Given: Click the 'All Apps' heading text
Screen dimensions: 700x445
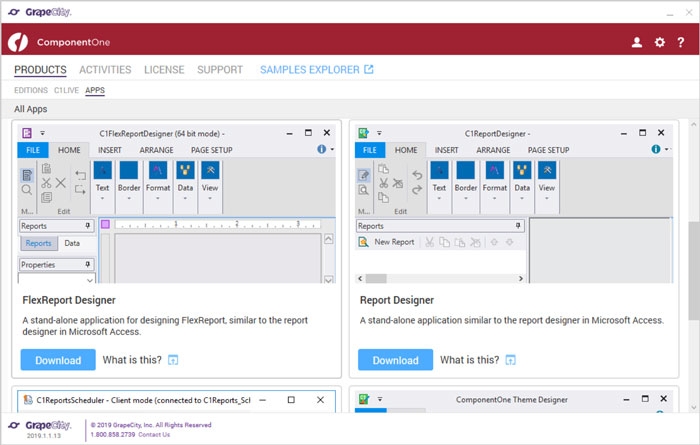Looking at the screenshot, I should click(x=30, y=109).
